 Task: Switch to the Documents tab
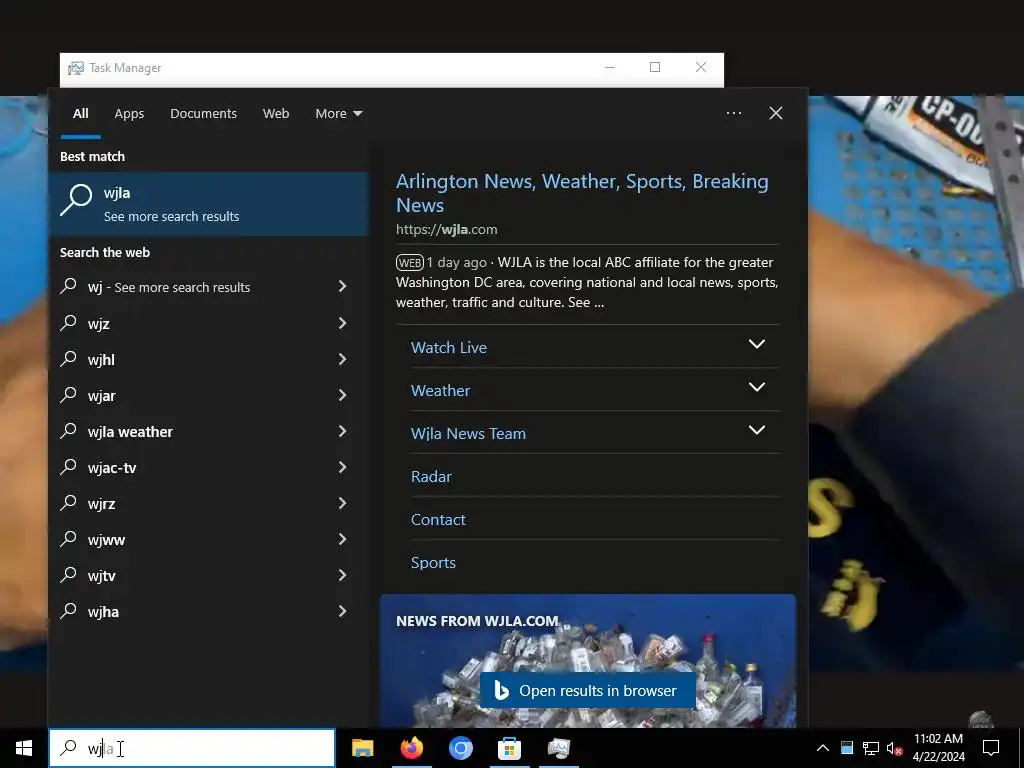tap(203, 113)
